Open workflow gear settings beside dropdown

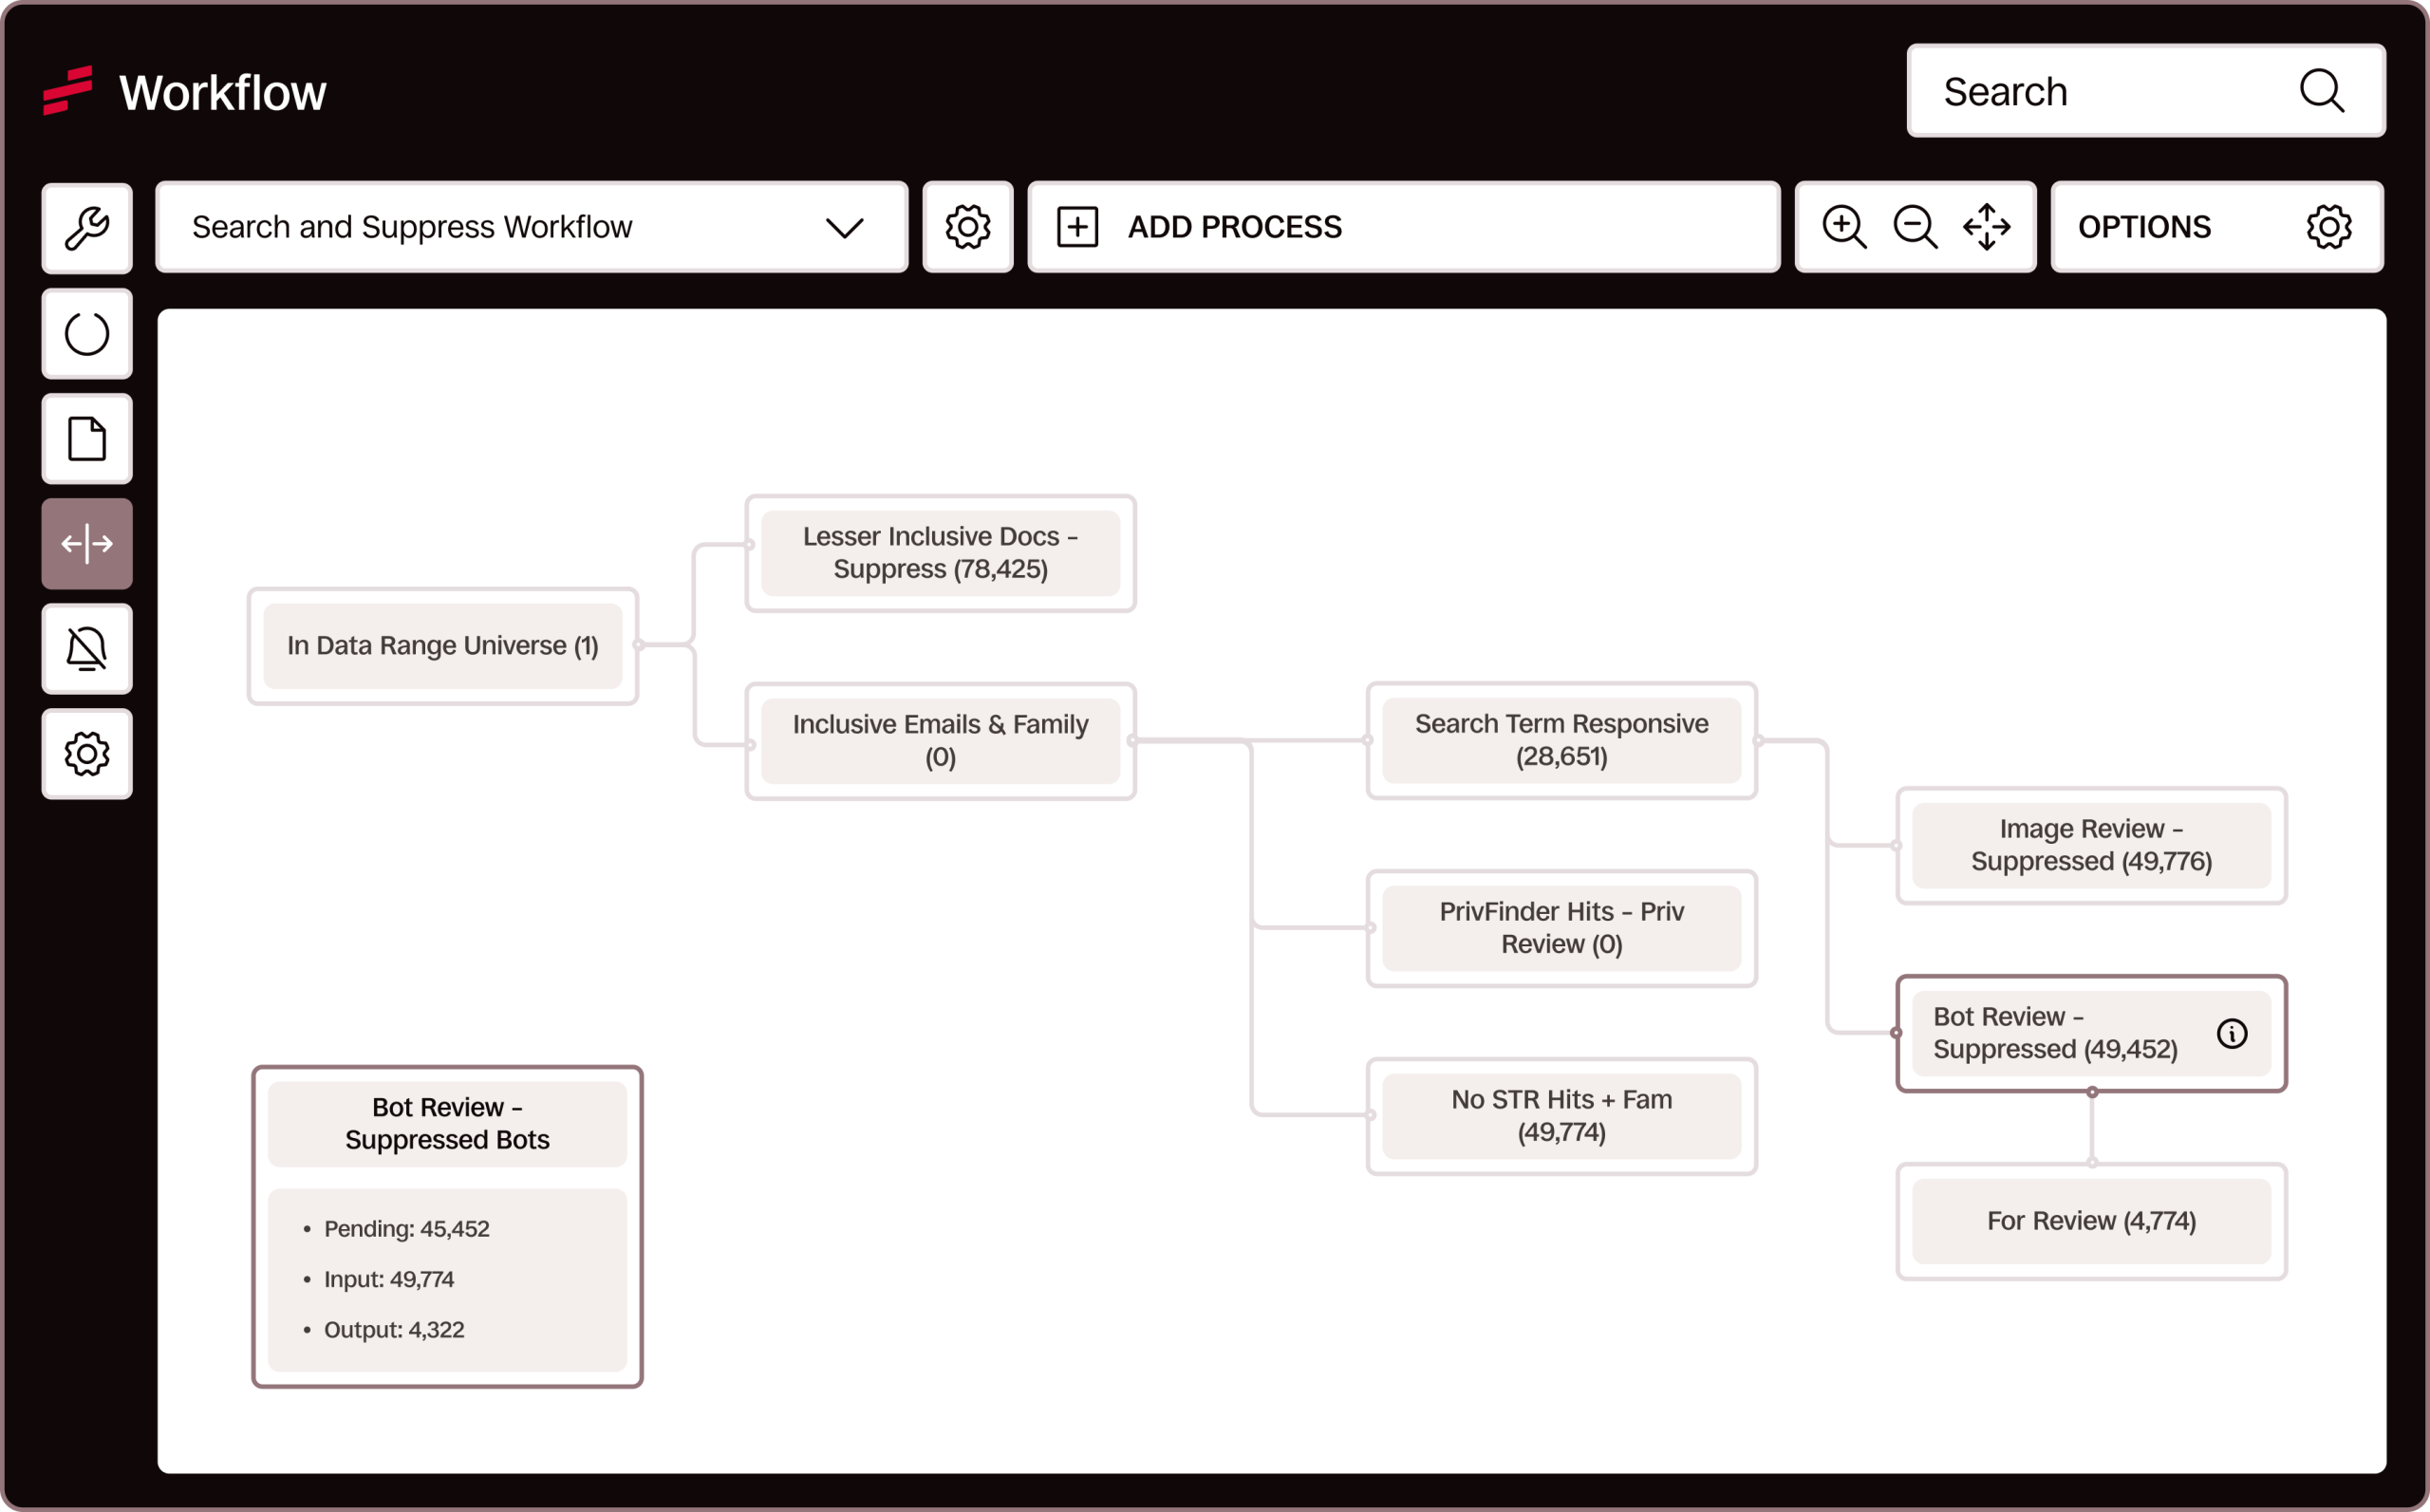coord(967,227)
